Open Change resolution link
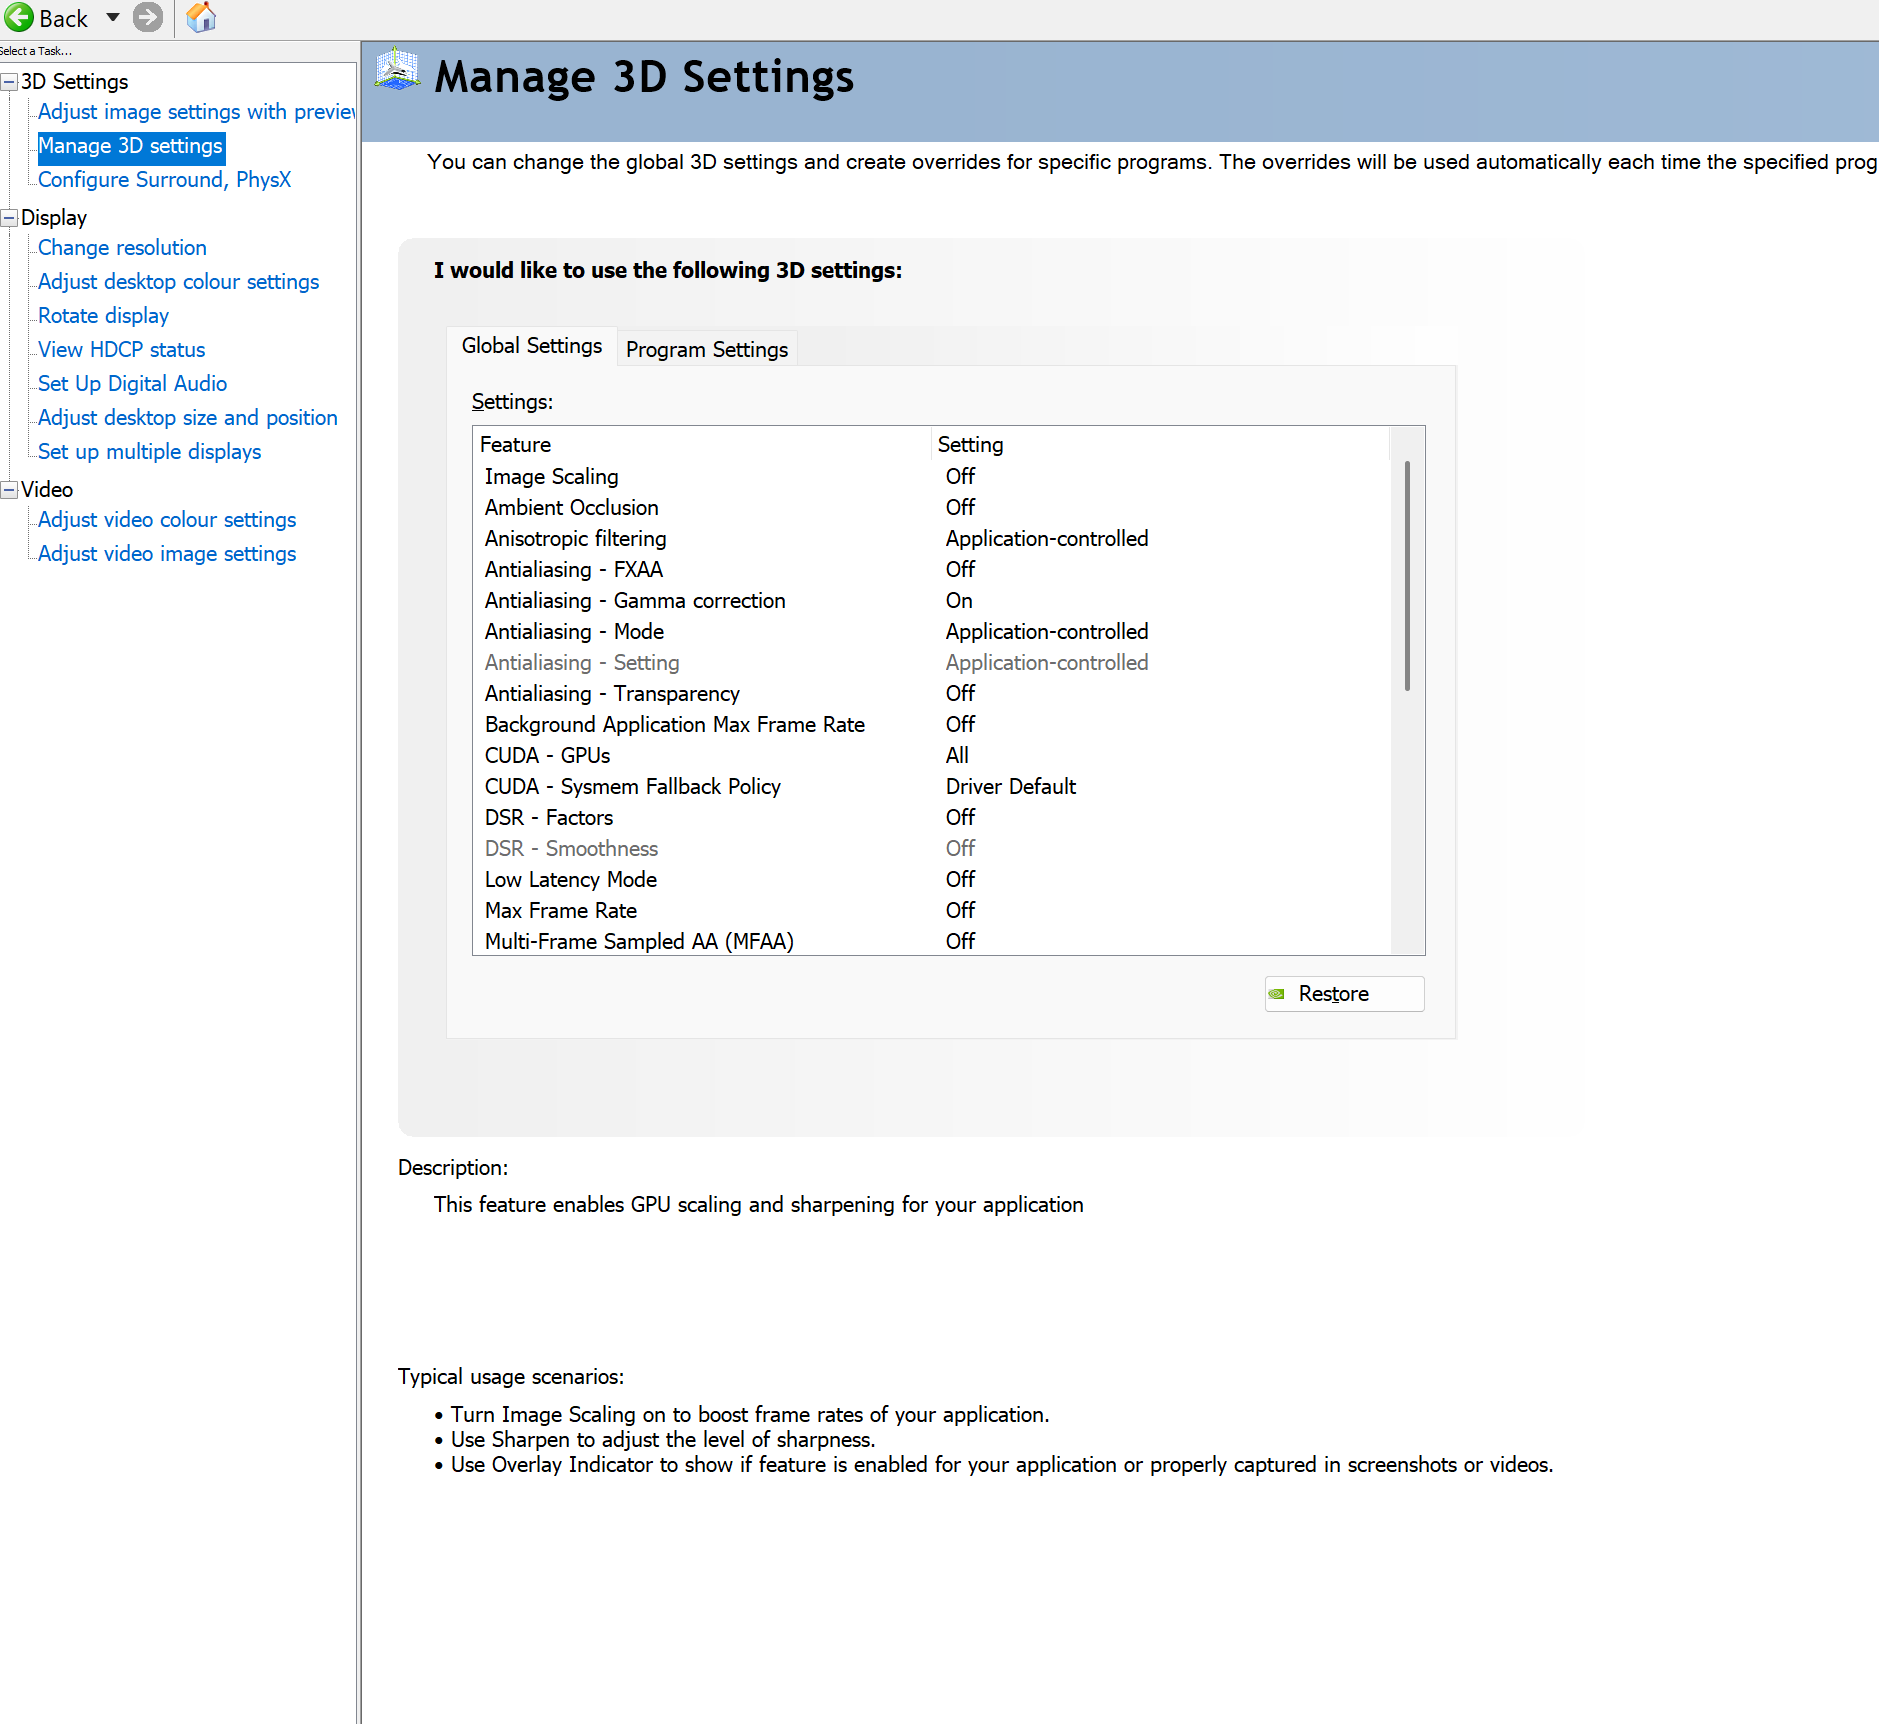Viewport: 1879px width, 1724px height. (x=122, y=248)
